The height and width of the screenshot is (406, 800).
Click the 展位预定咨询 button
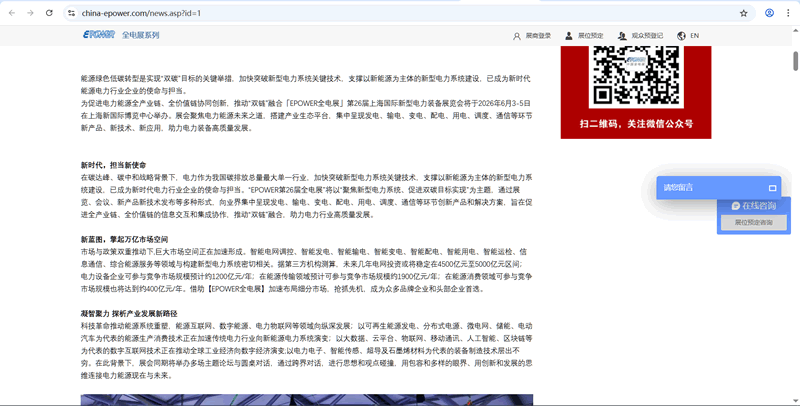(x=753, y=222)
